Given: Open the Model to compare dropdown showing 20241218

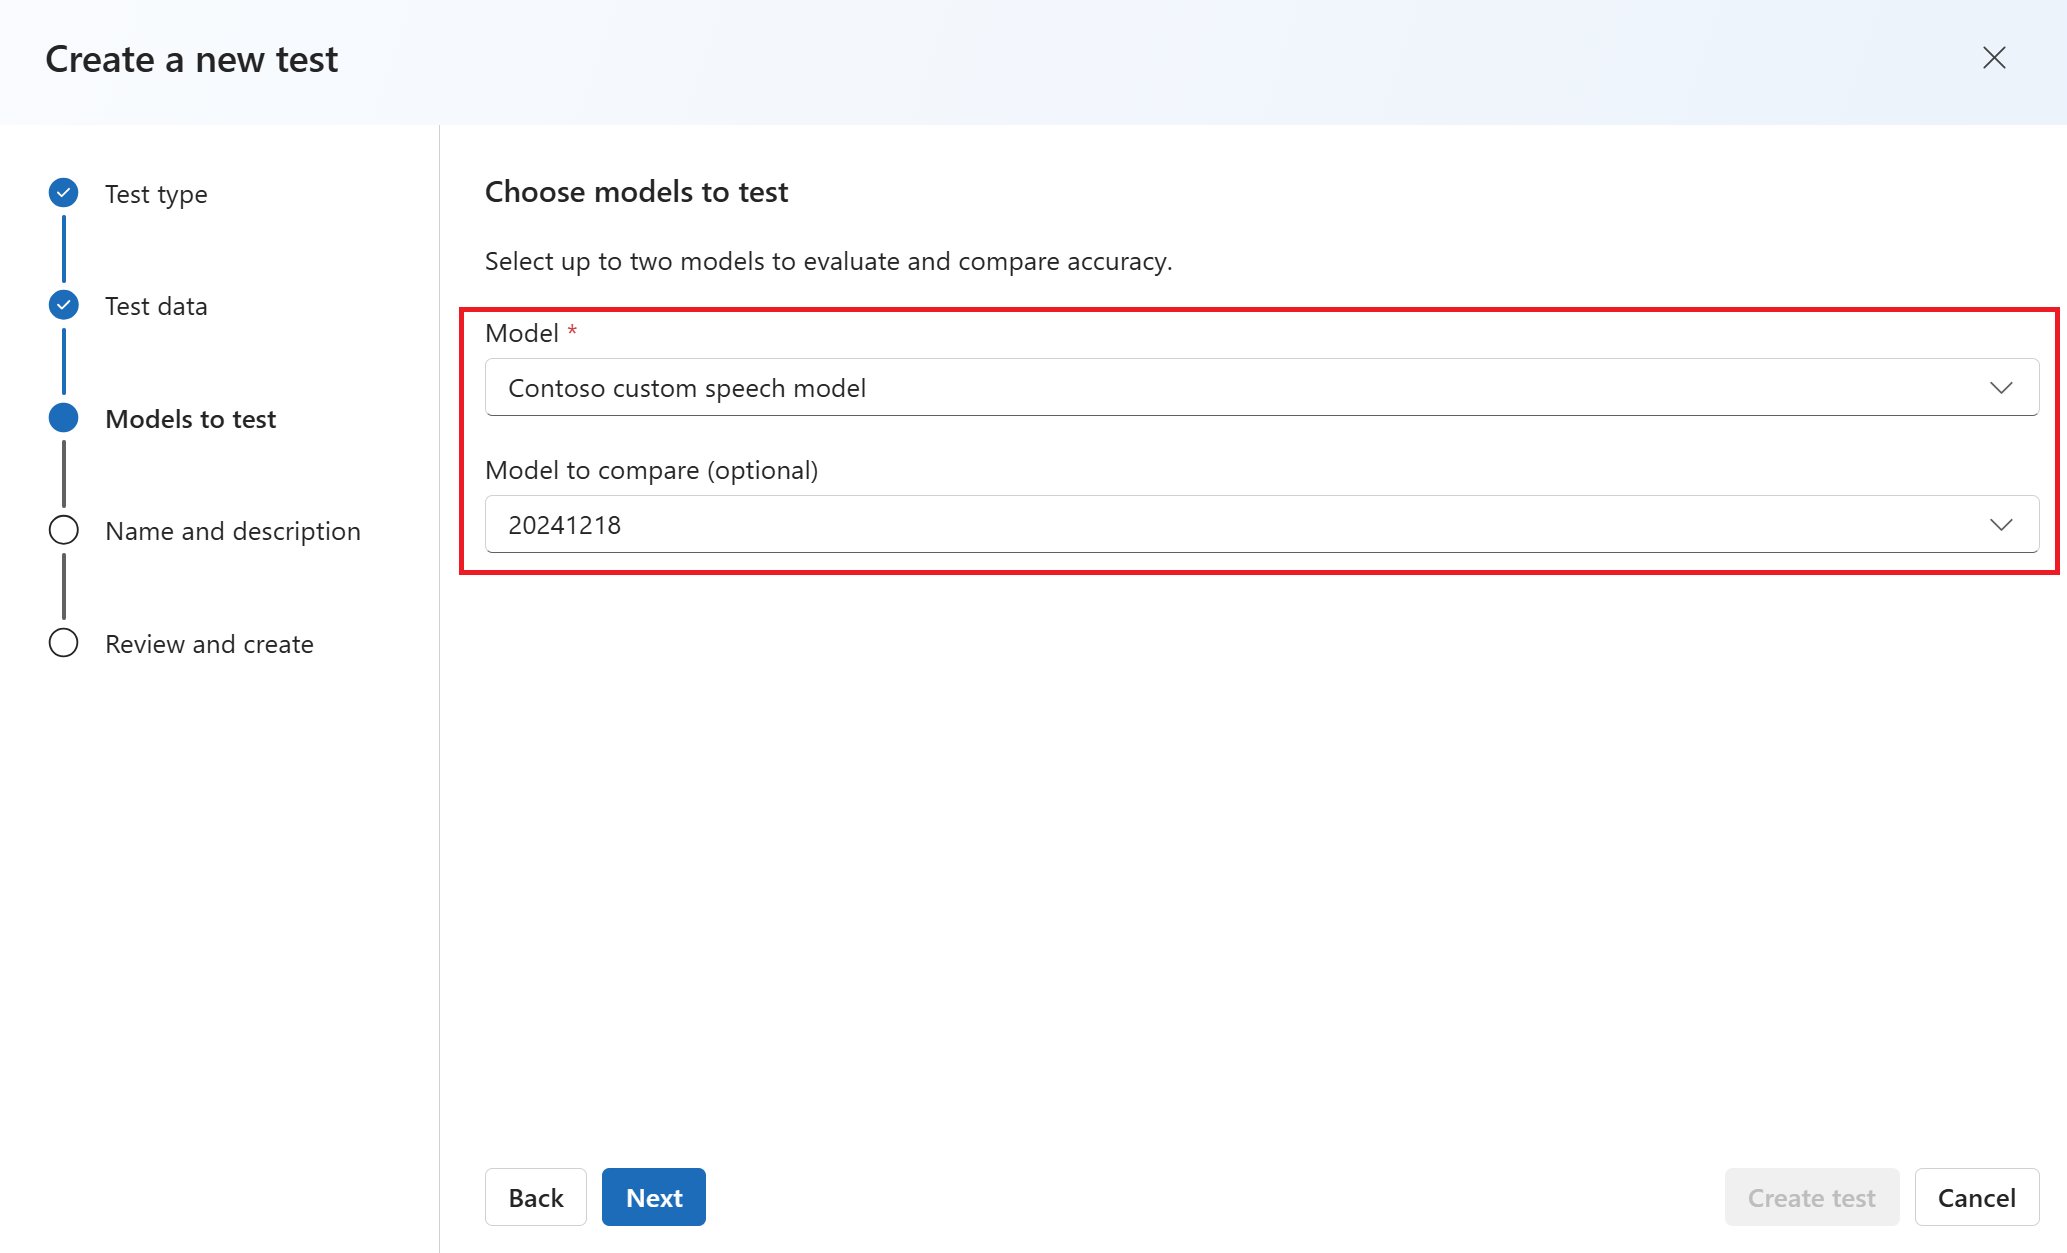Looking at the screenshot, I should 1262,524.
